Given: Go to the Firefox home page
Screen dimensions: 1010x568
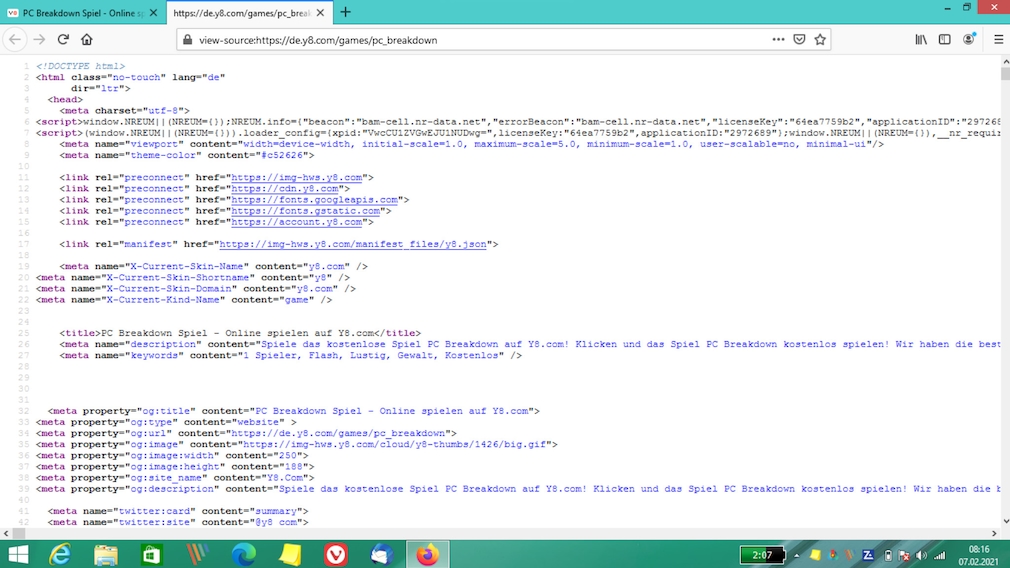Looking at the screenshot, I should (x=87, y=40).
